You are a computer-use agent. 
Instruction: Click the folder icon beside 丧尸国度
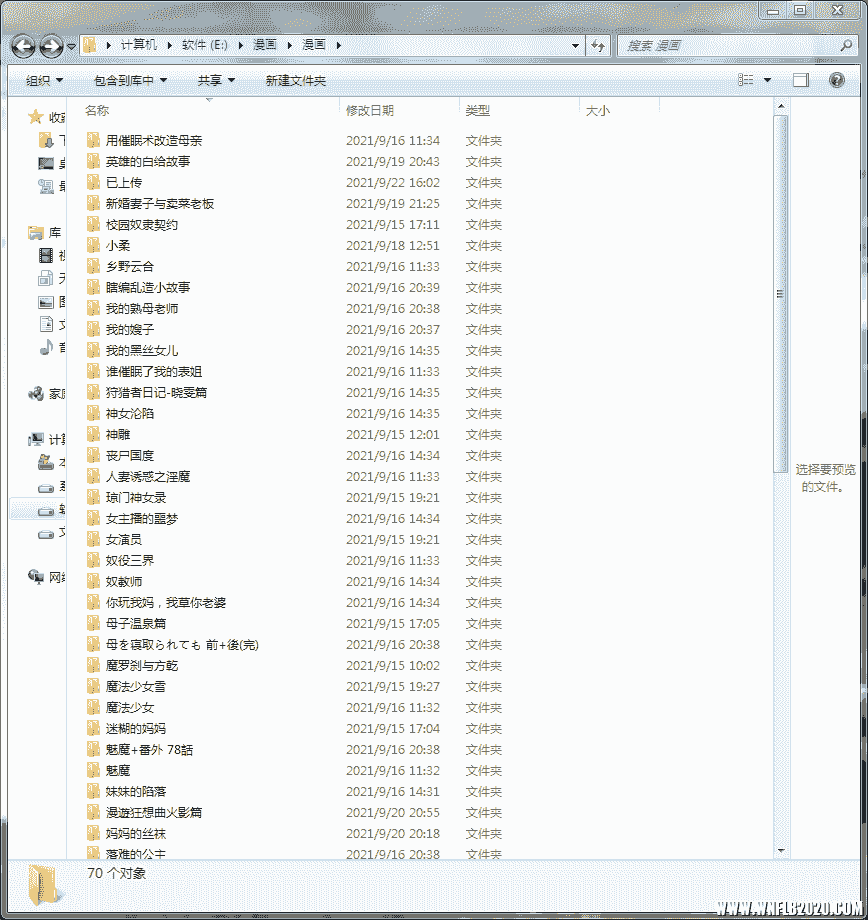coord(93,455)
